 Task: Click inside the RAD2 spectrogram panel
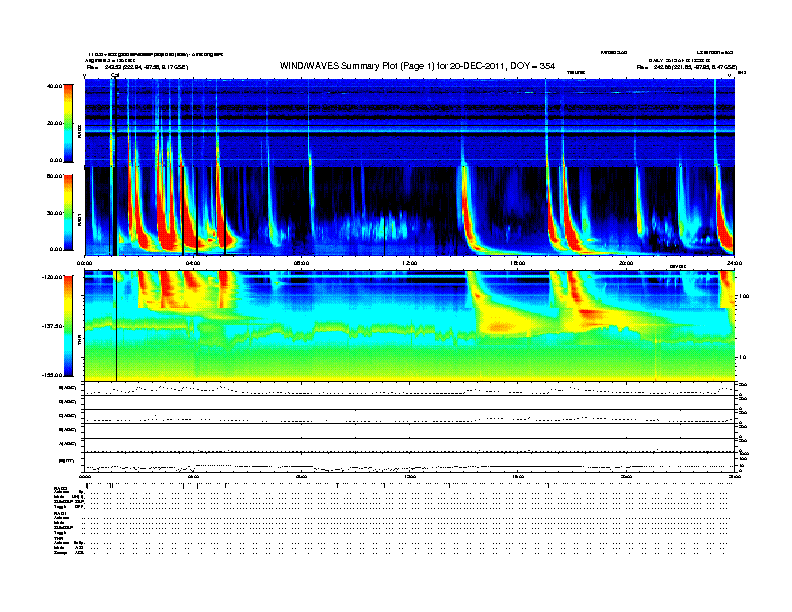[x=409, y=123]
